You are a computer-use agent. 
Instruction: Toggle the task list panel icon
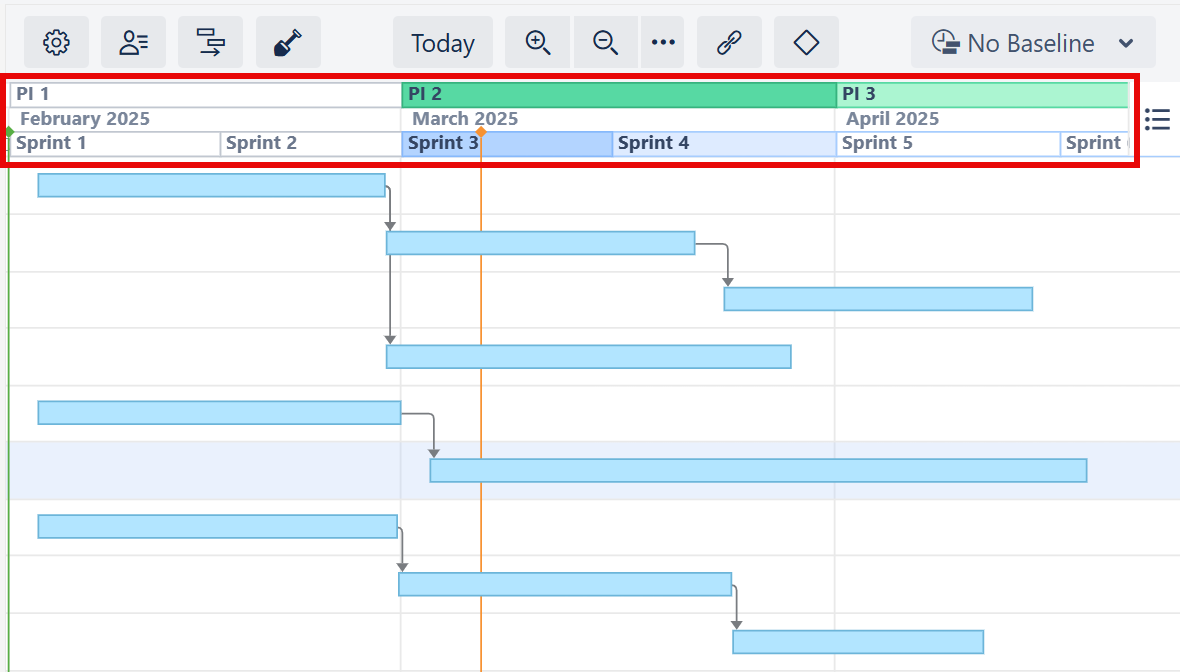click(x=1157, y=119)
